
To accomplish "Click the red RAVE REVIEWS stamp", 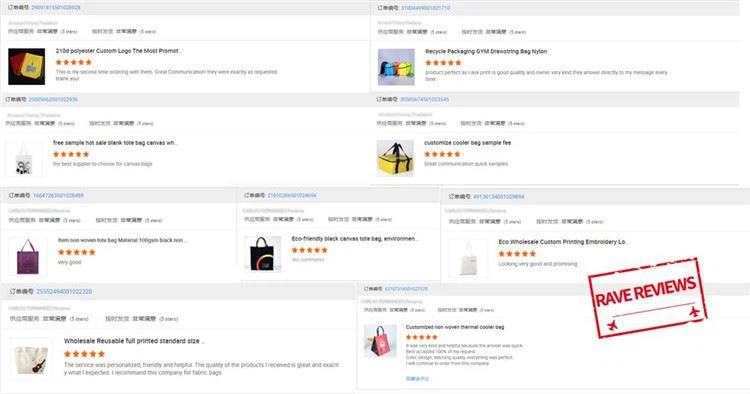I will click(647, 298).
